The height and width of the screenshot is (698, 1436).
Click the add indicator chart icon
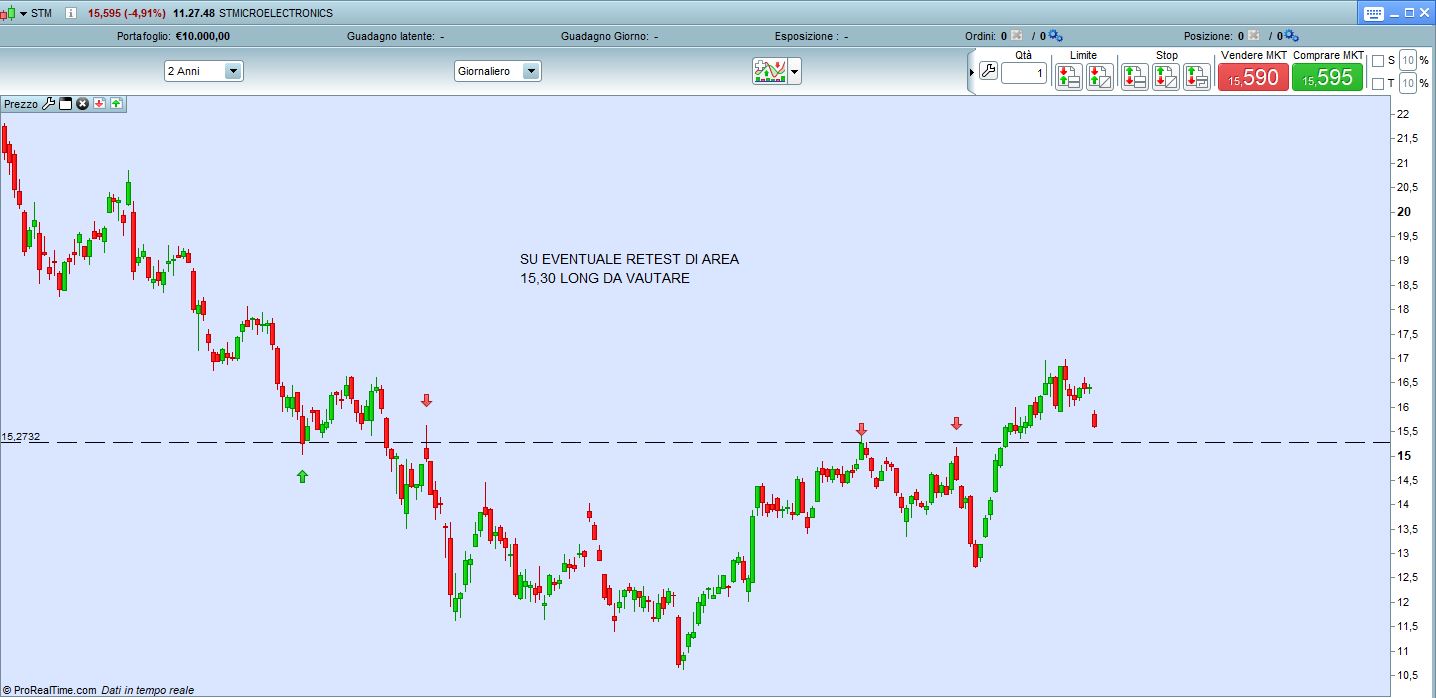coord(770,72)
